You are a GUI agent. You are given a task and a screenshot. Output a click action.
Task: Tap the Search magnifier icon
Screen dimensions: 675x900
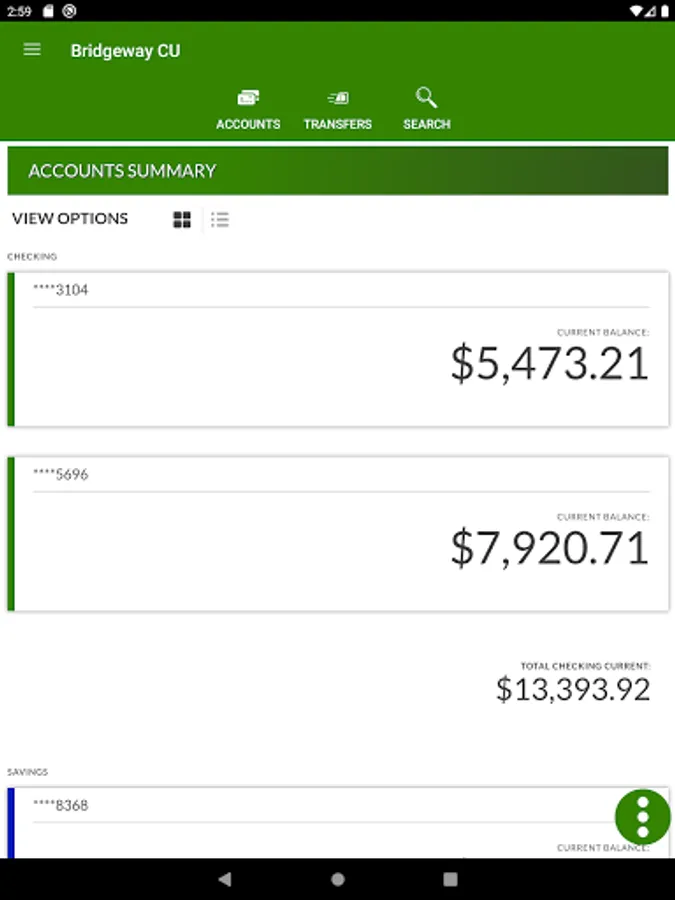pos(427,97)
